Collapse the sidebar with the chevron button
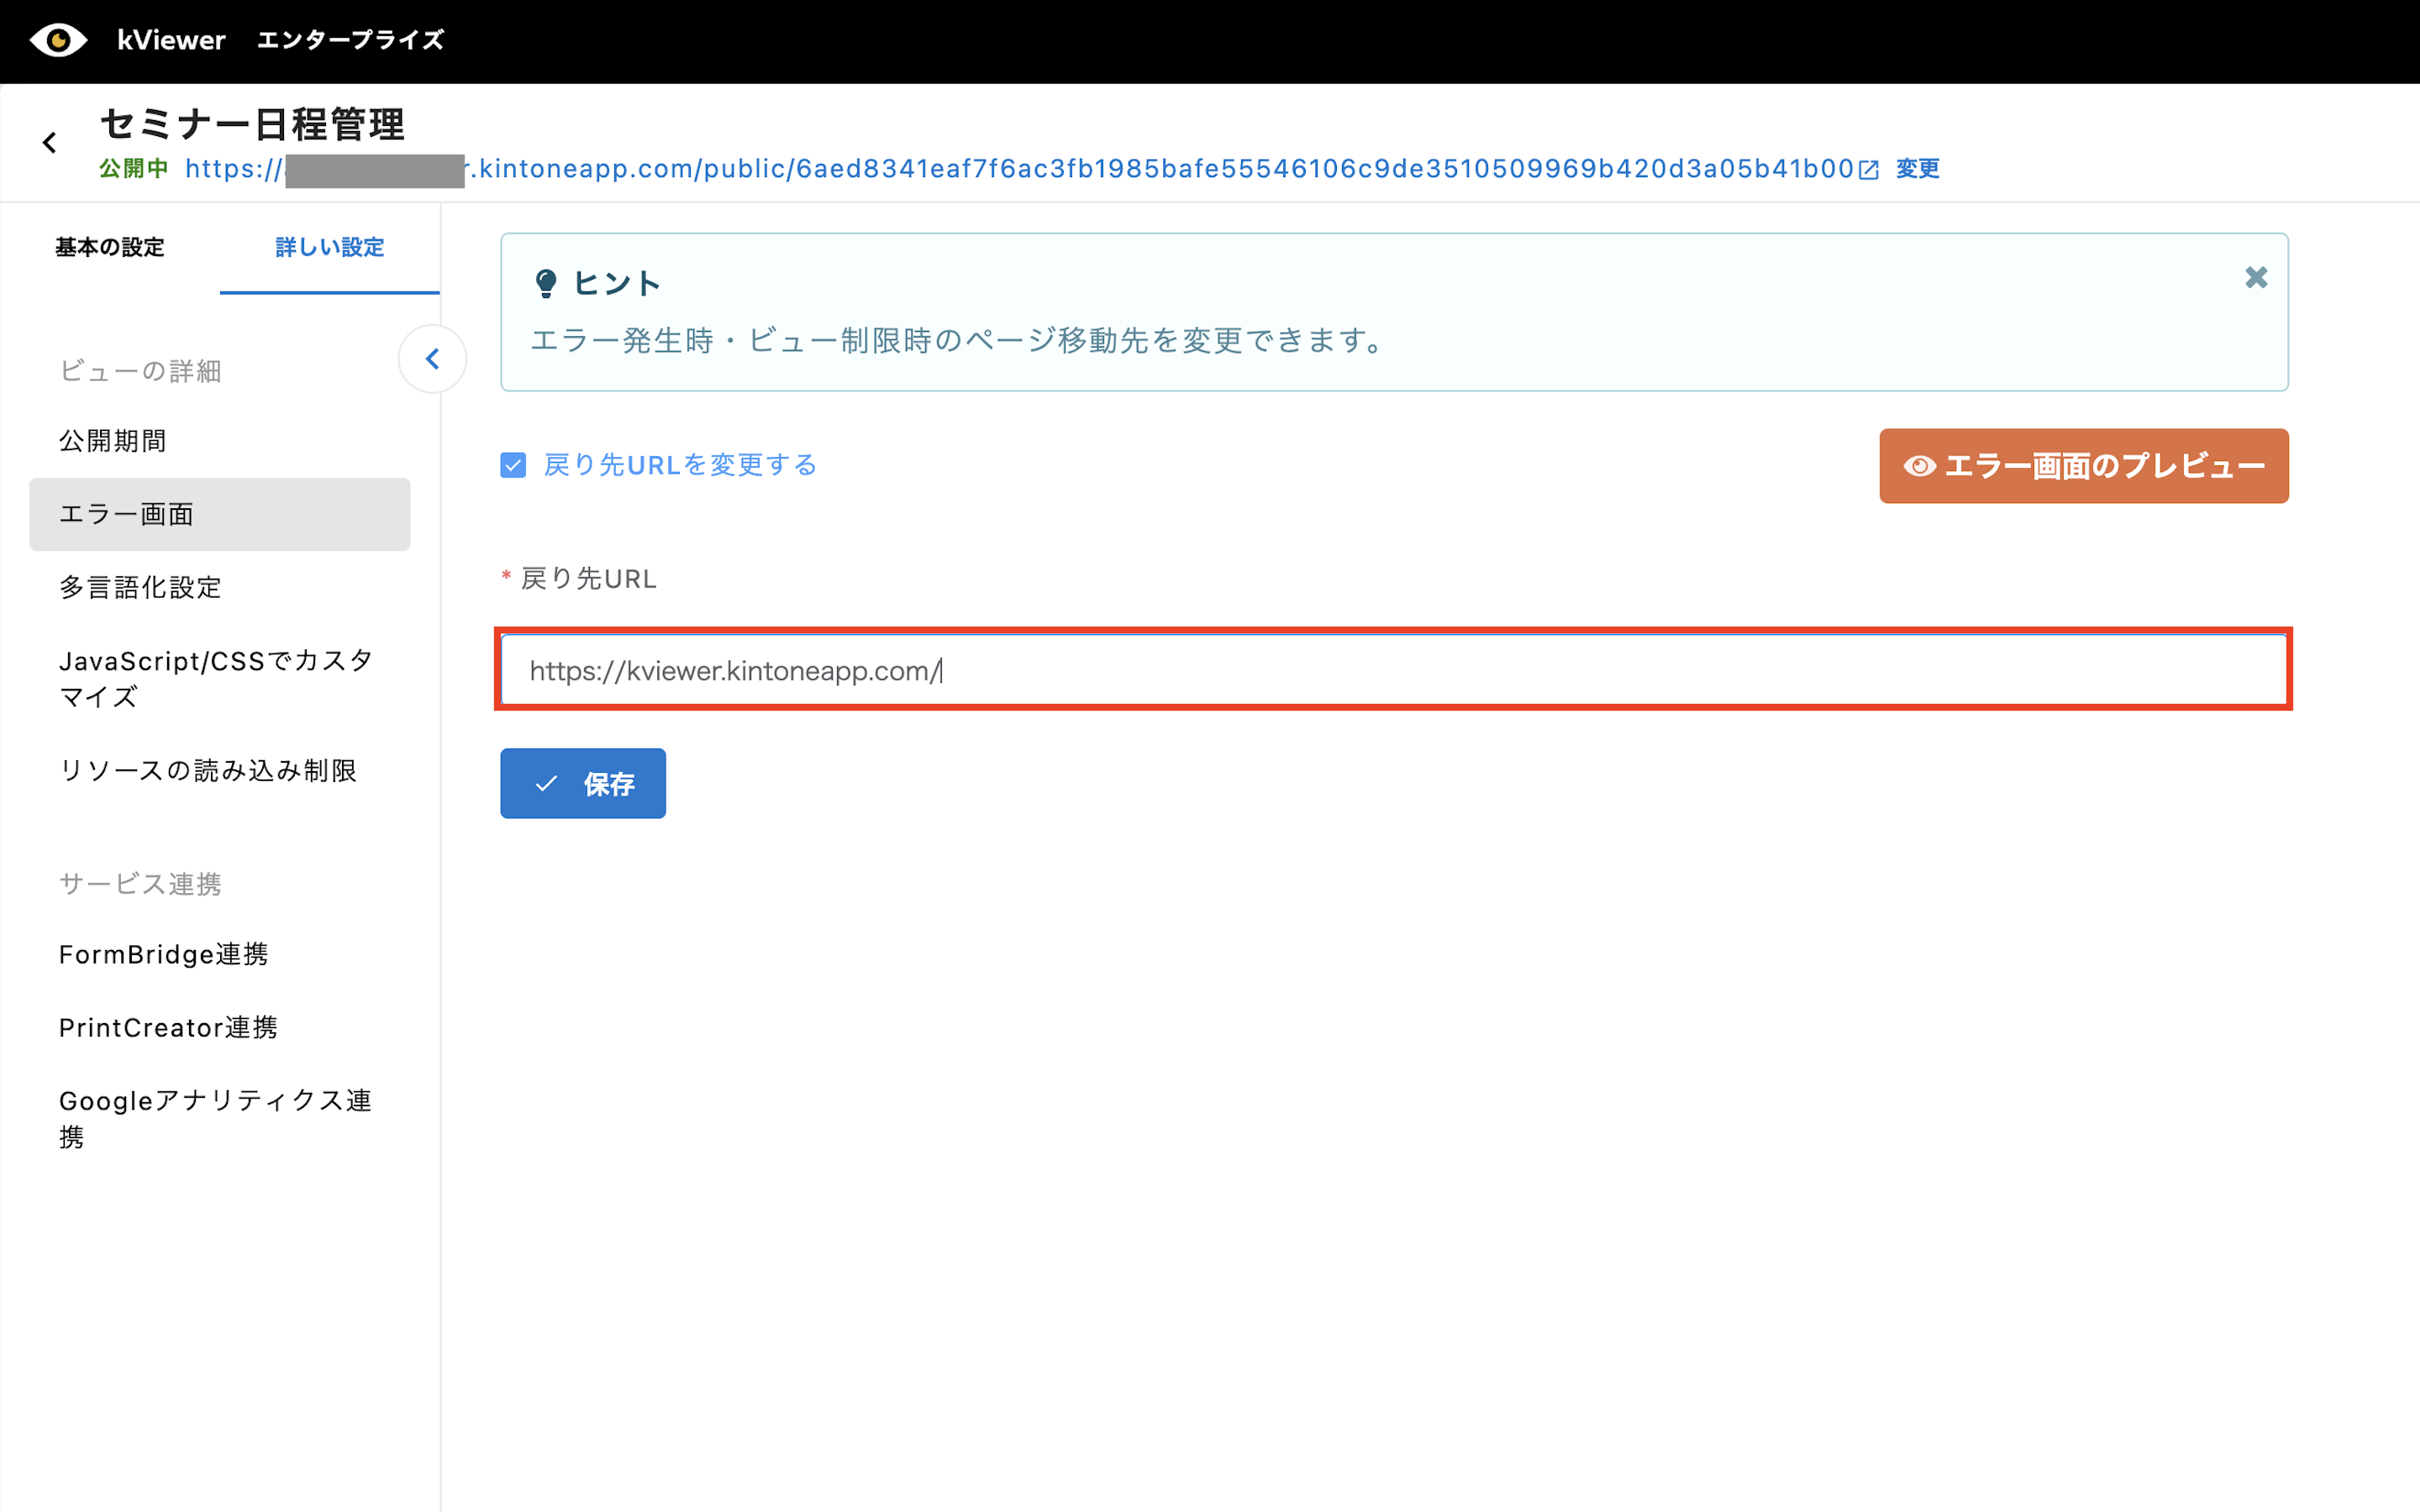 coord(432,359)
